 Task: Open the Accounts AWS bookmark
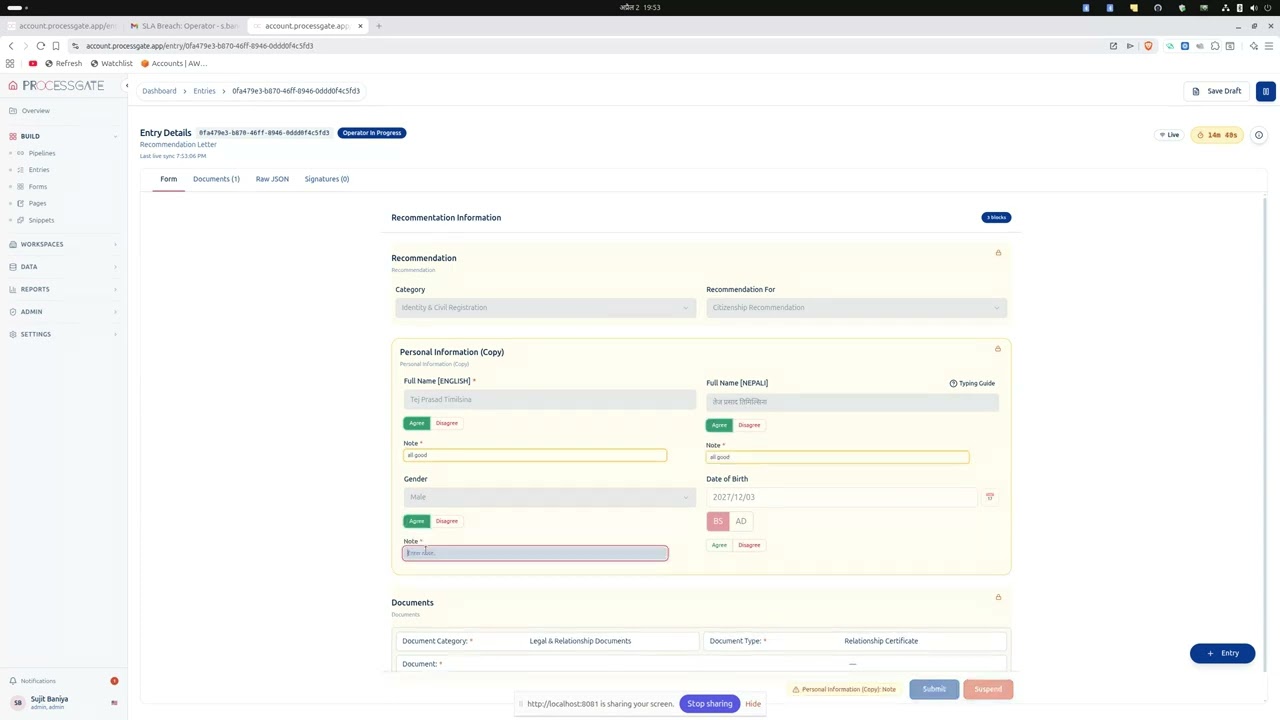click(x=174, y=63)
